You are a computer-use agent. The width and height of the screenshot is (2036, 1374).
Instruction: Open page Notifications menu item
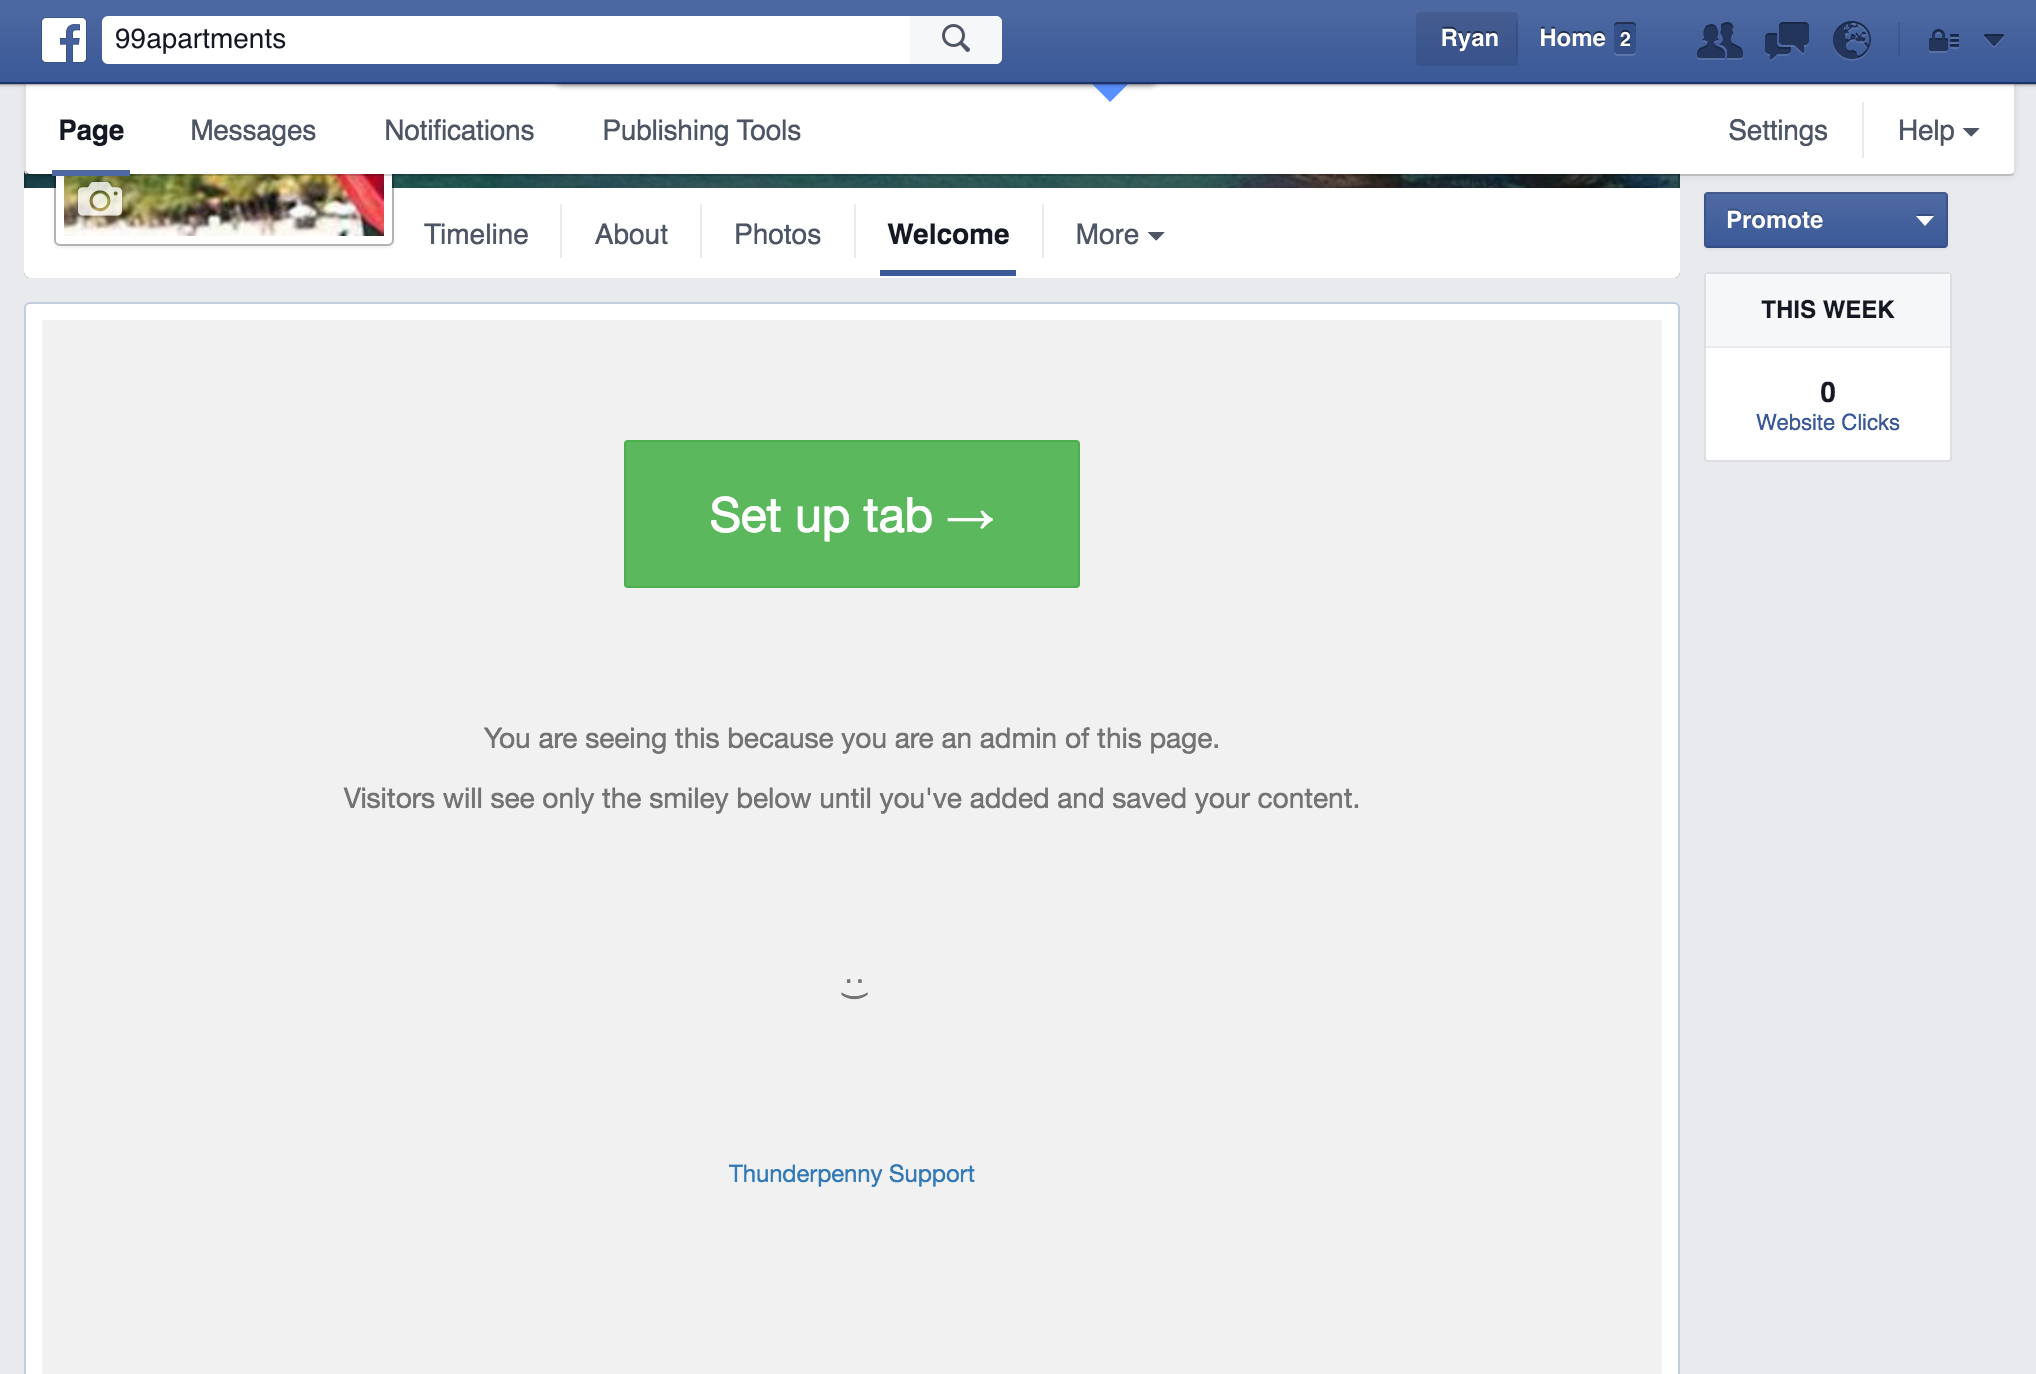(x=459, y=131)
